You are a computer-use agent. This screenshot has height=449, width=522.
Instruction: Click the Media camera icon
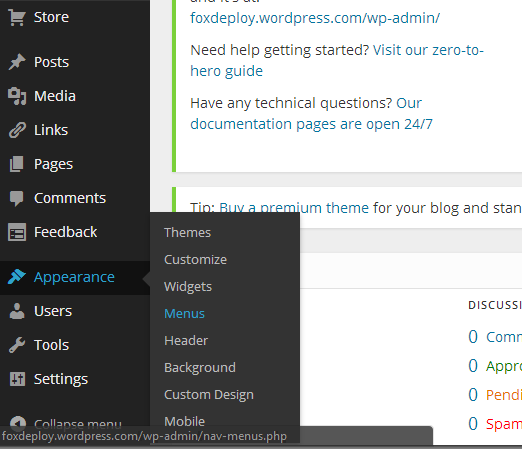pos(17,96)
